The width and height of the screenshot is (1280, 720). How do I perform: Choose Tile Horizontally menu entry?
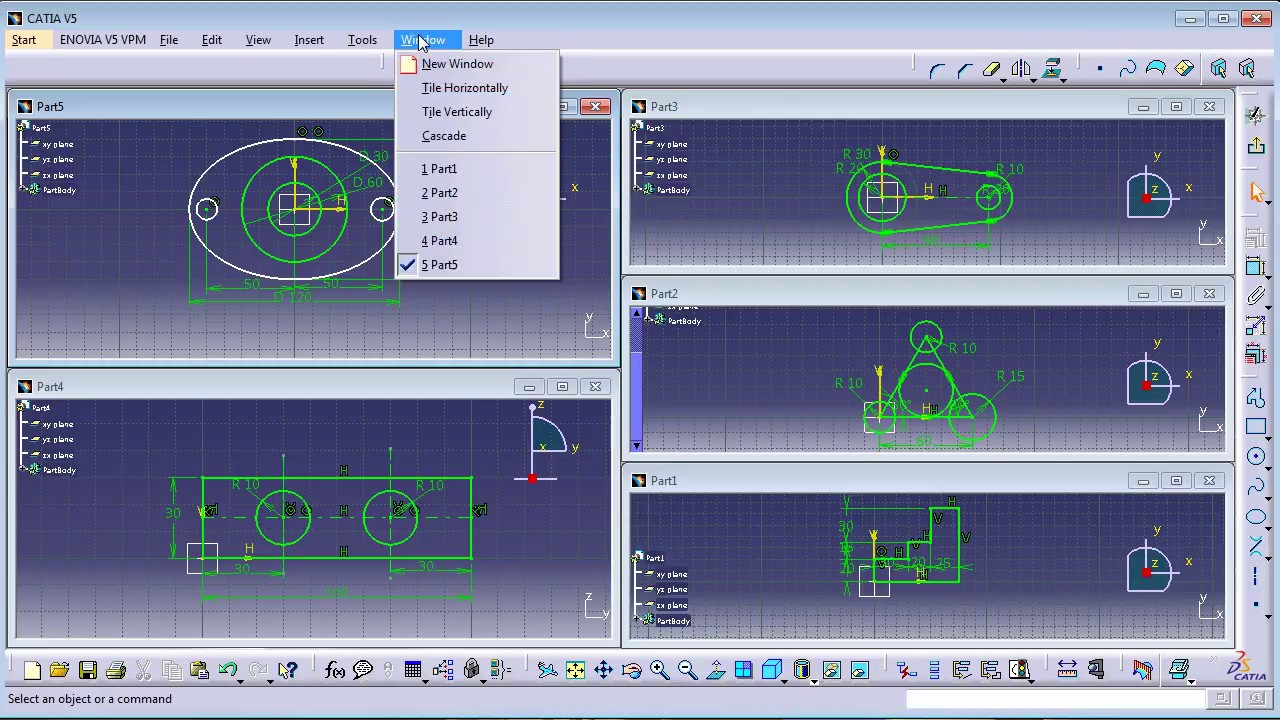pos(477,88)
